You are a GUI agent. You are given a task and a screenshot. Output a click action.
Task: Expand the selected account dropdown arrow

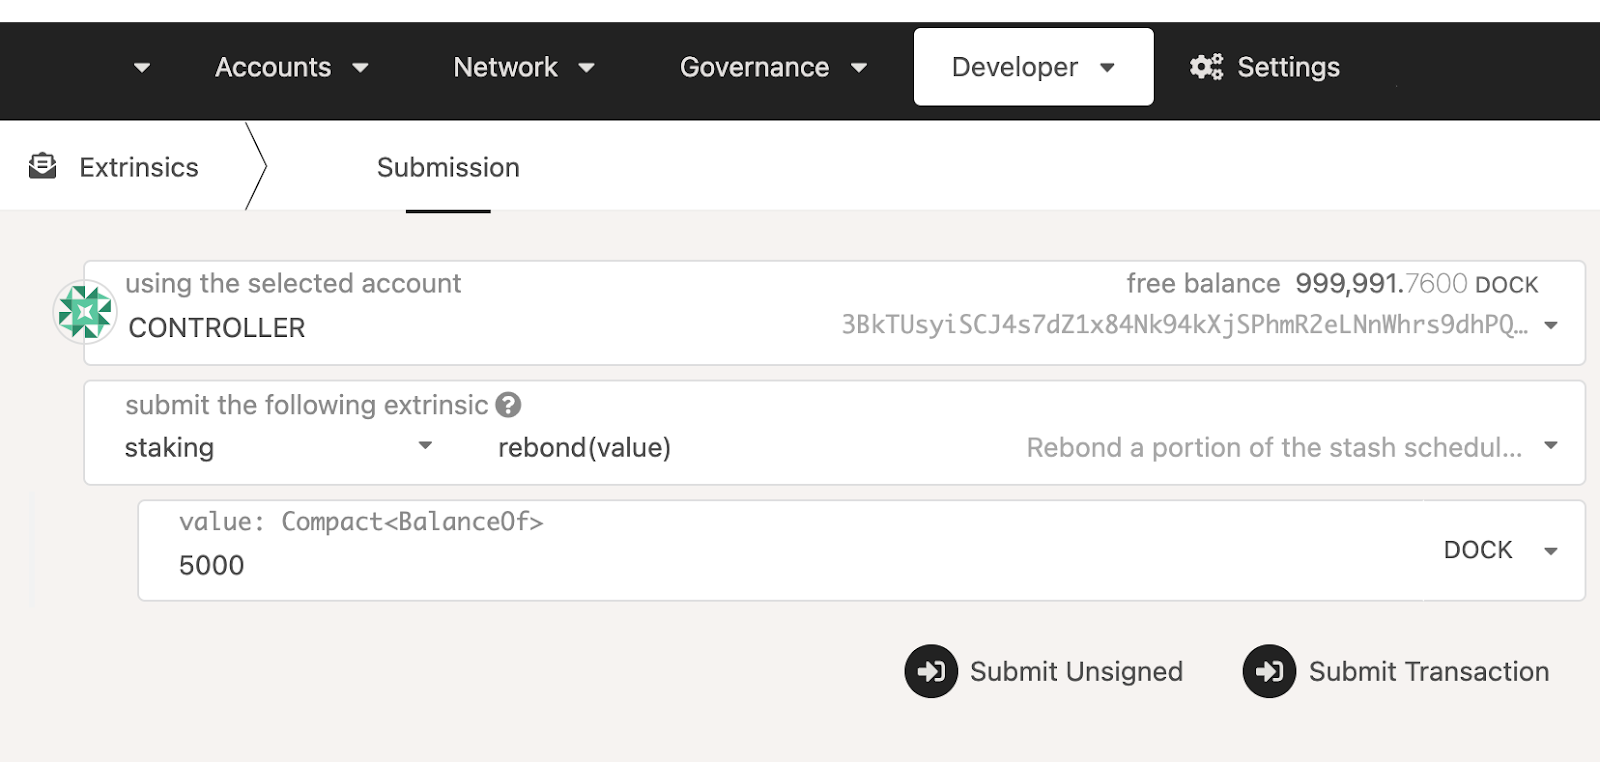(1551, 325)
